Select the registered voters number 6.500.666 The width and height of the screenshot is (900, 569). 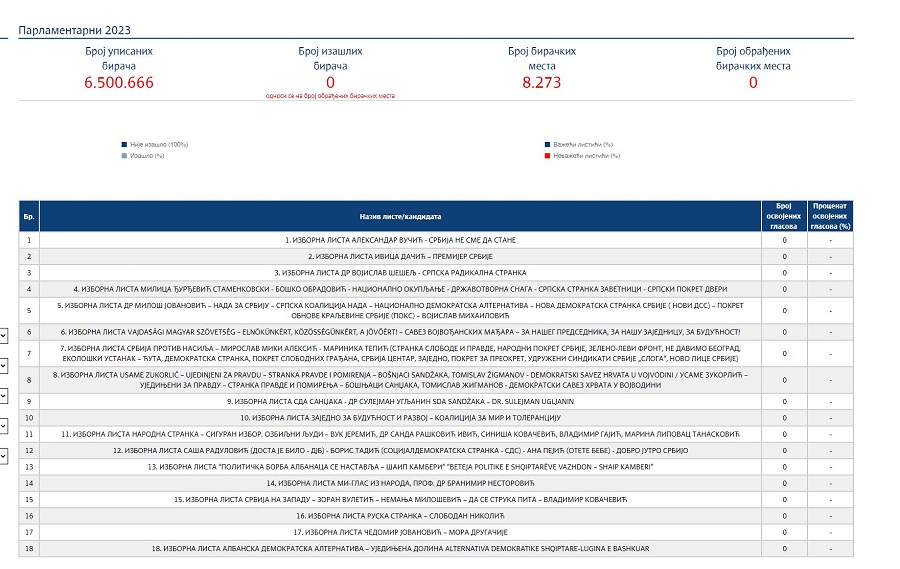(x=119, y=82)
